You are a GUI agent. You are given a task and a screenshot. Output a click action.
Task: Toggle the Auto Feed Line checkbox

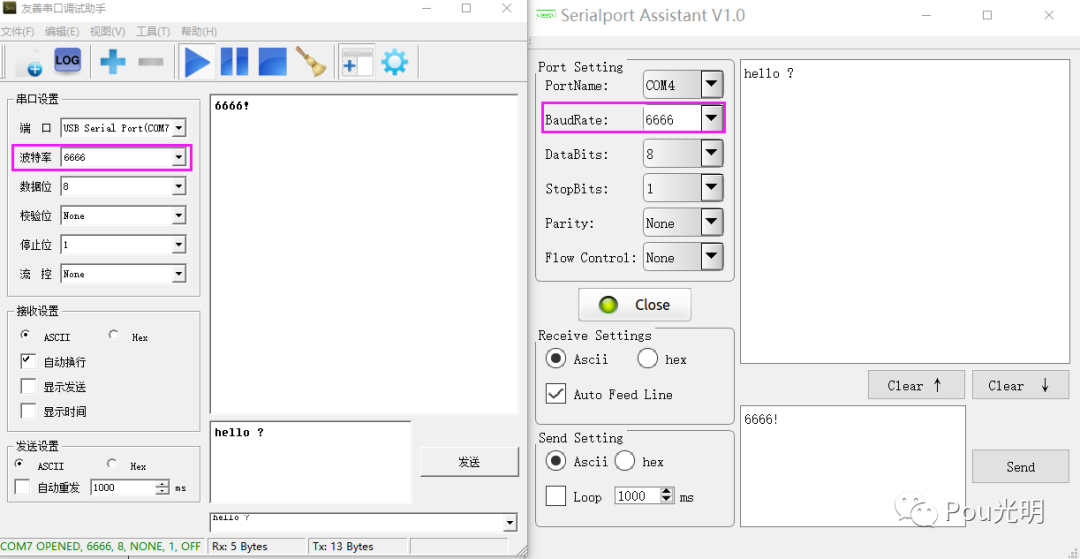tap(555, 394)
